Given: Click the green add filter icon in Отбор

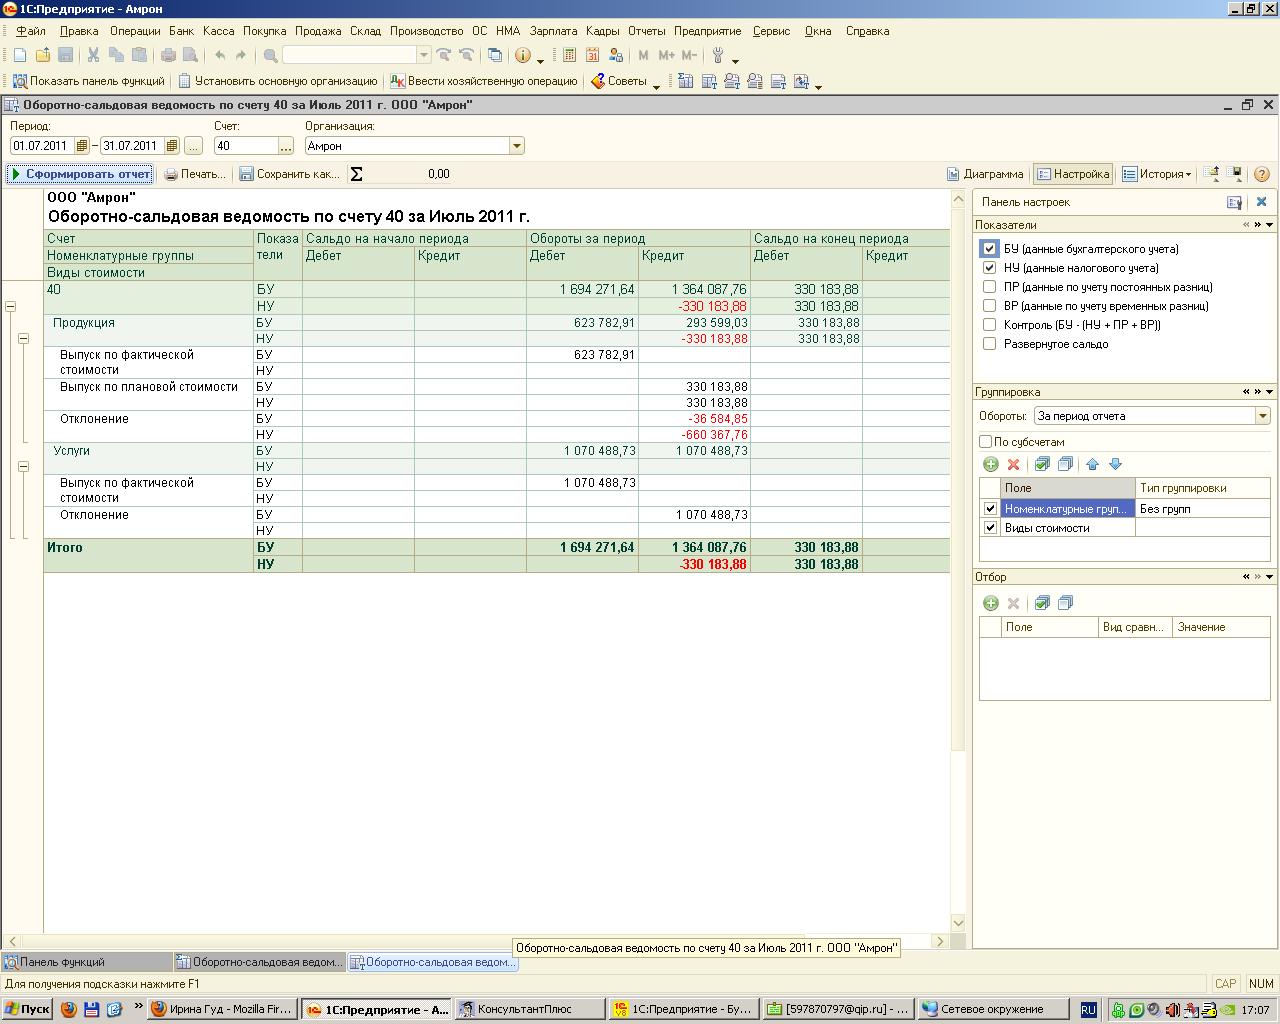Looking at the screenshot, I should tap(990, 603).
